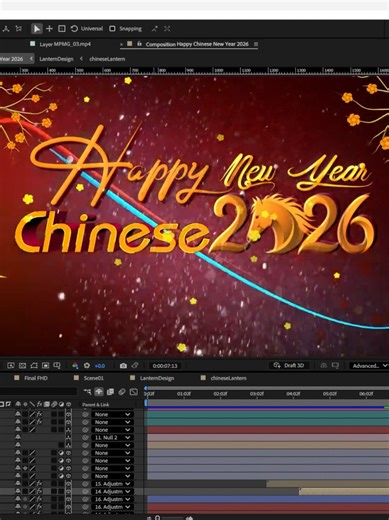Open the Composition Mini-Flowchart icon

tap(87, 392)
